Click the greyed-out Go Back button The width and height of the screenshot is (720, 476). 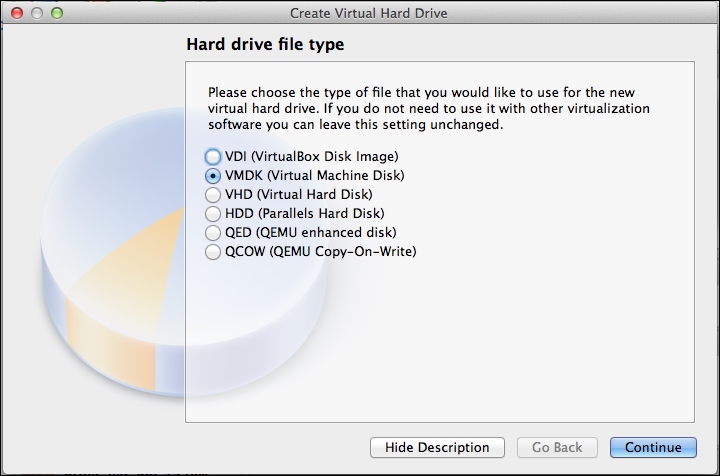pos(557,447)
